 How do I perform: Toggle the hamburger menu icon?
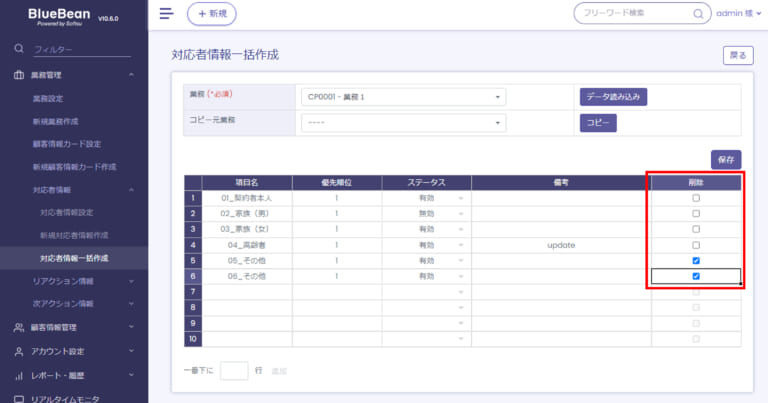coord(166,13)
